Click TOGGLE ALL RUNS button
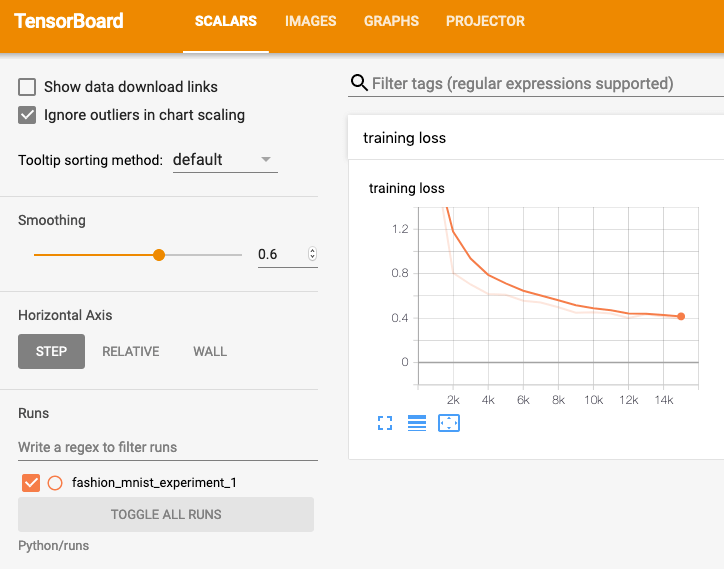 [166, 514]
